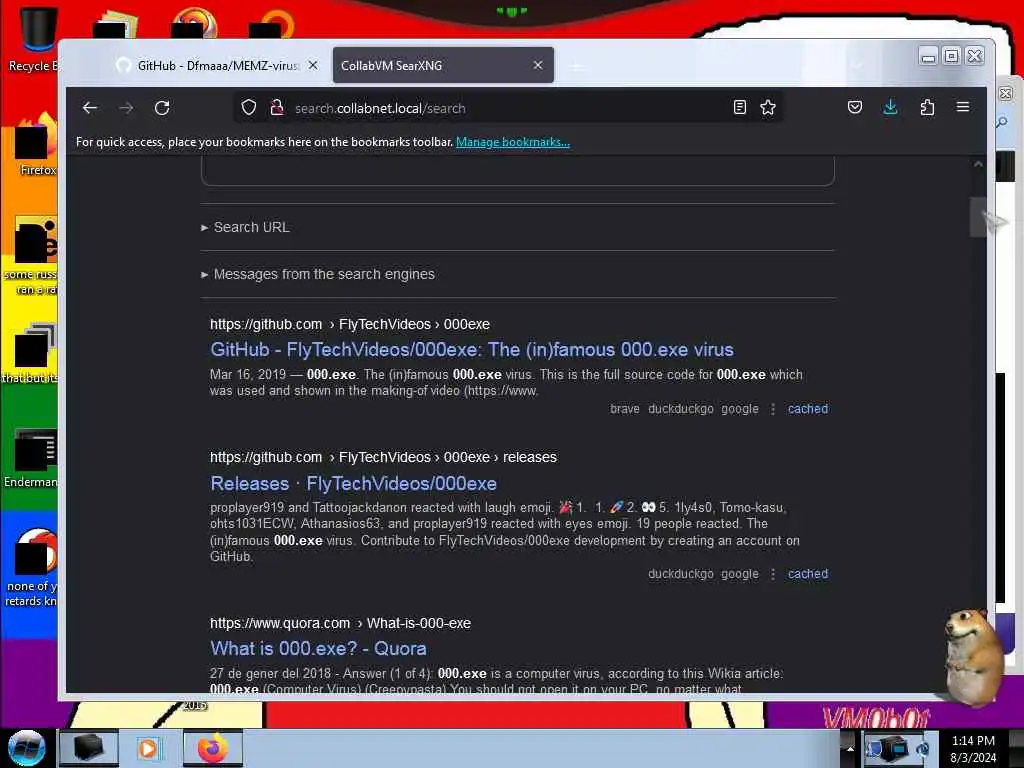Go back with the browser back arrow
This screenshot has width=1024, height=768.
click(90, 108)
